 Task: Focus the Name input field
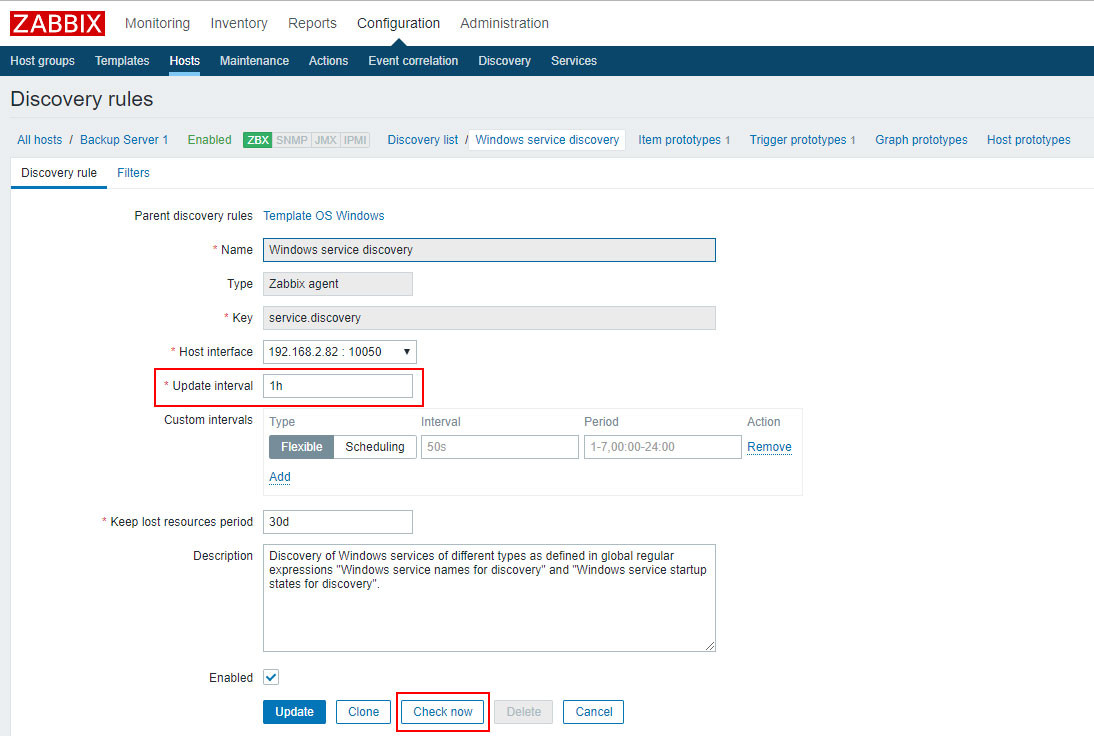[x=489, y=250]
